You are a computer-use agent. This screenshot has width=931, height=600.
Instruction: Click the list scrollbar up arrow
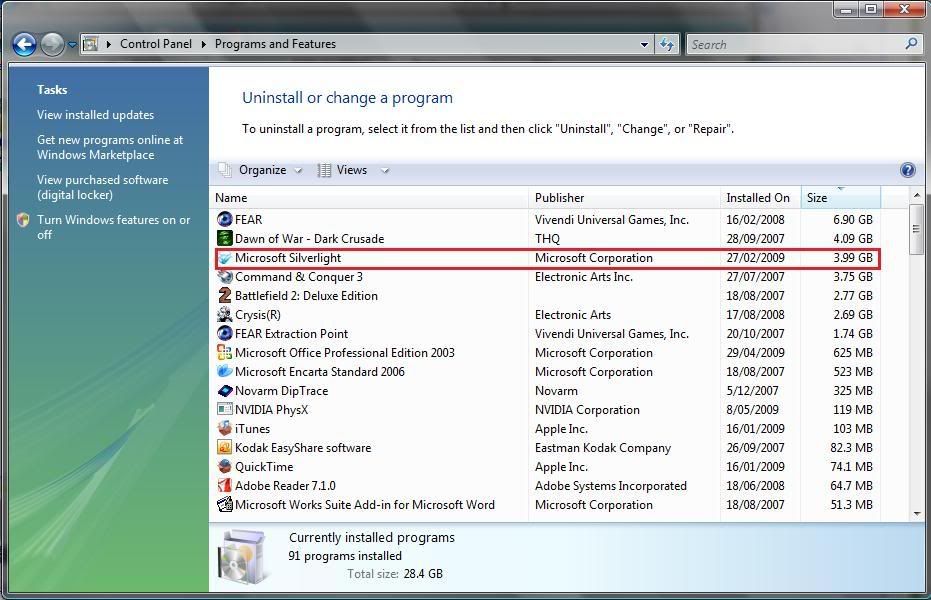tap(916, 195)
